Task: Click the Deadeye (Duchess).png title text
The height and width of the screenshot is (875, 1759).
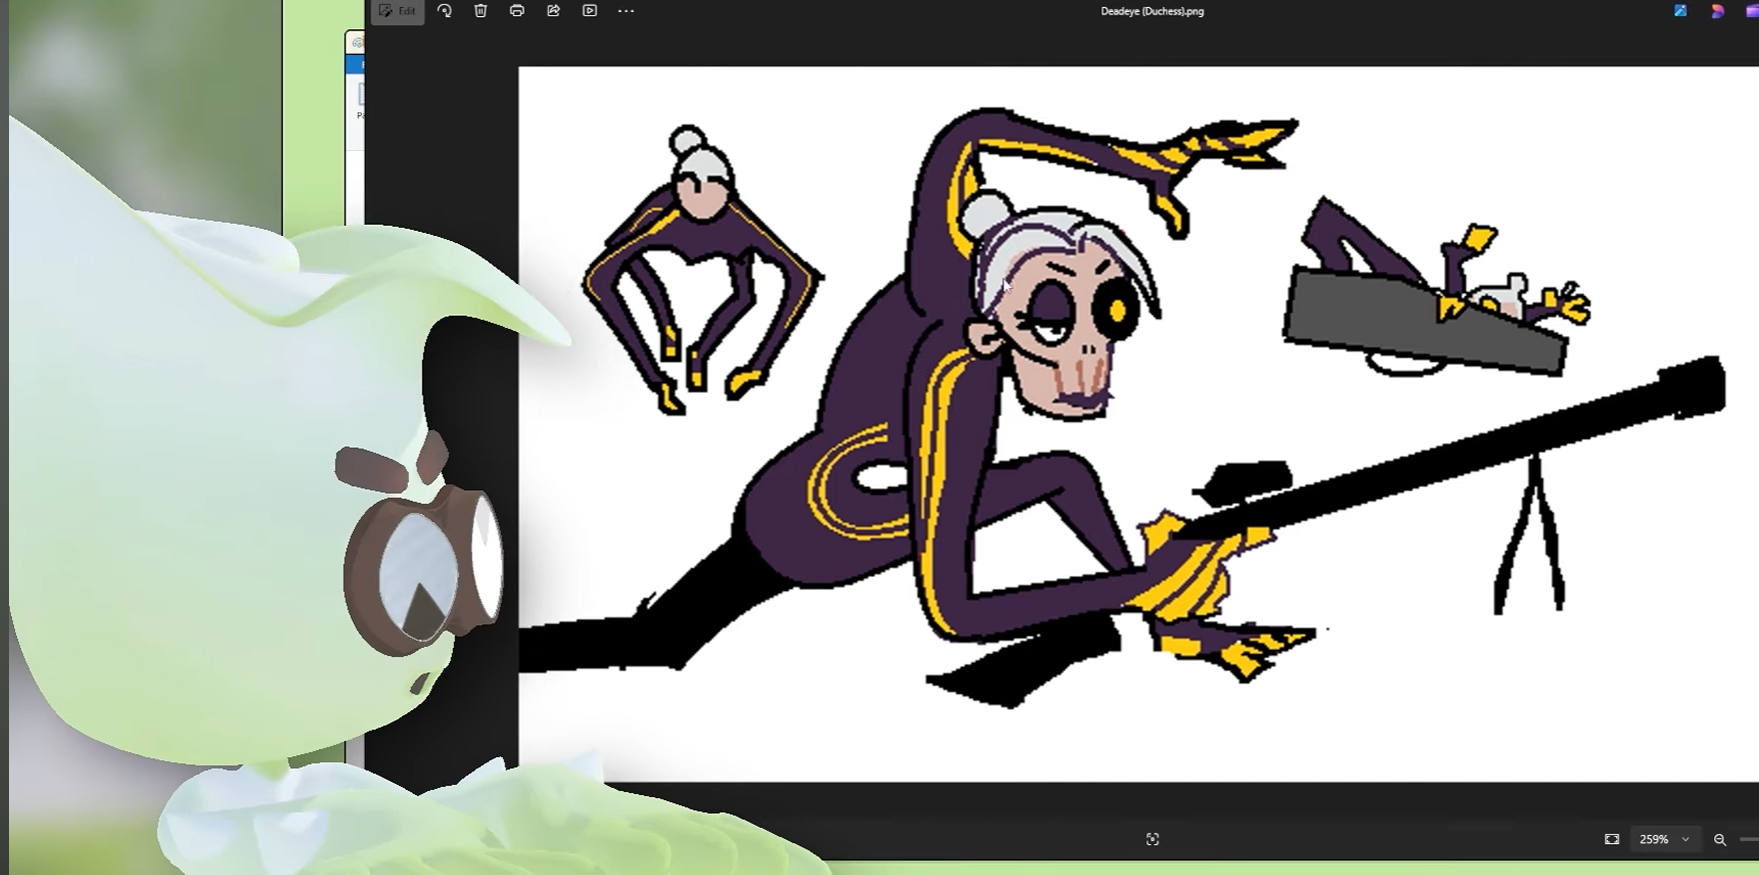Action: [x=1152, y=12]
